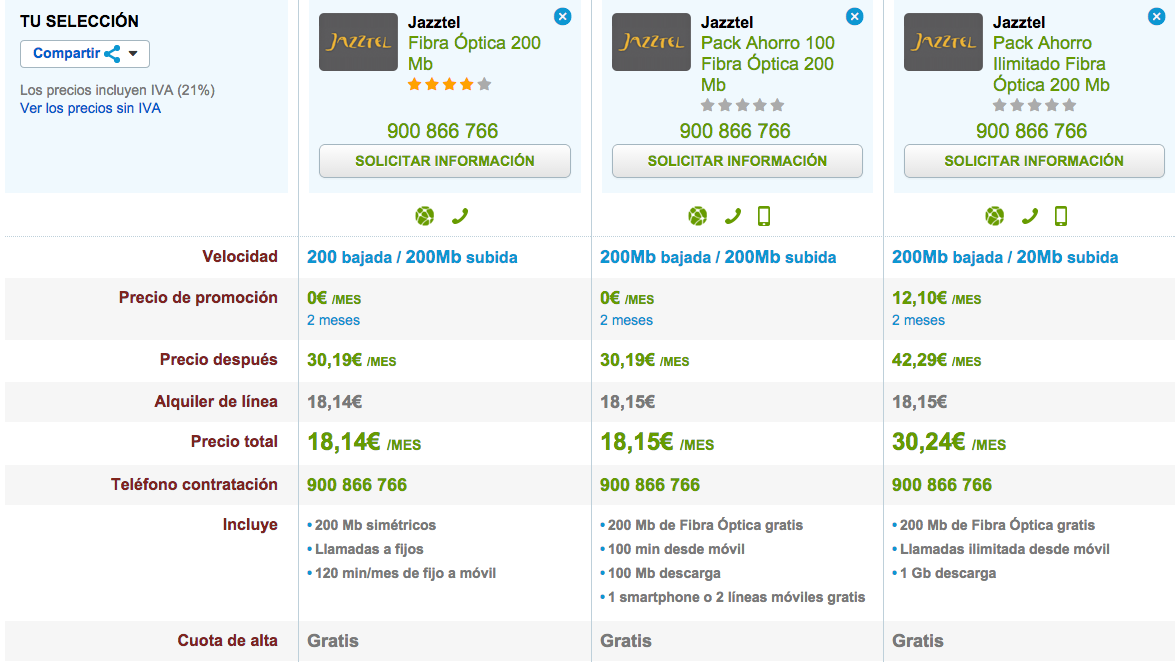Click promo price '12,10€ /MES'
The height and width of the screenshot is (662, 1175).
coord(937,298)
